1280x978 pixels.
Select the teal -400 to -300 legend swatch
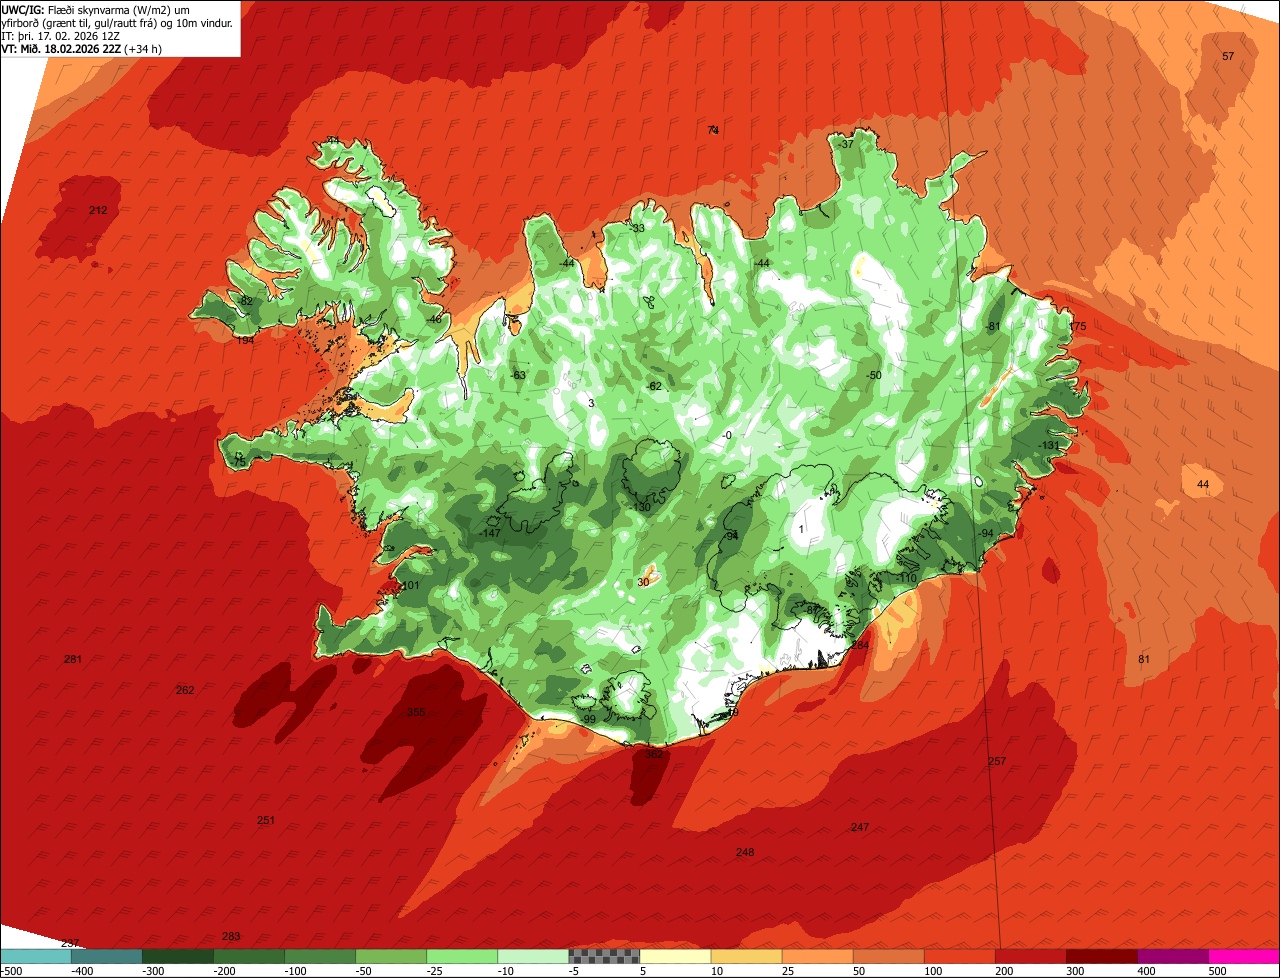pos(107,956)
